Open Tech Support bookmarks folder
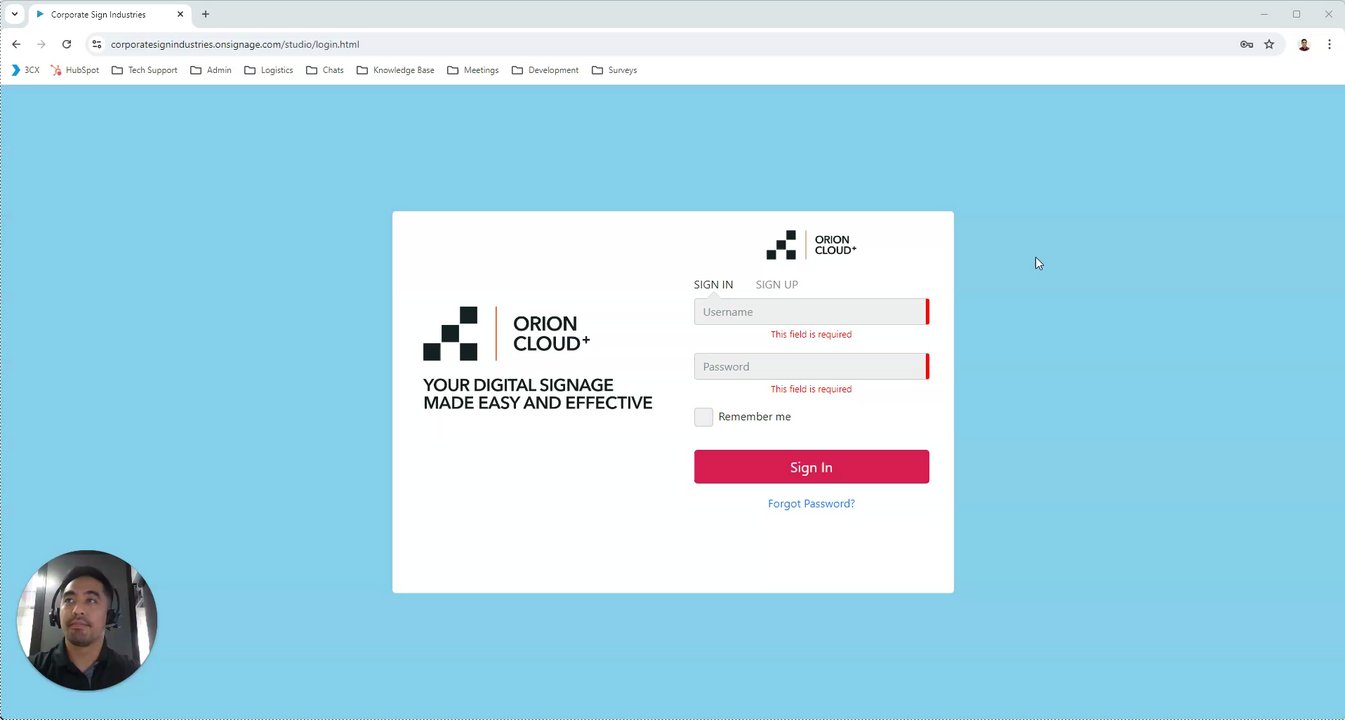This screenshot has height=720, width=1345. pyautogui.click(x=144, y=70)
